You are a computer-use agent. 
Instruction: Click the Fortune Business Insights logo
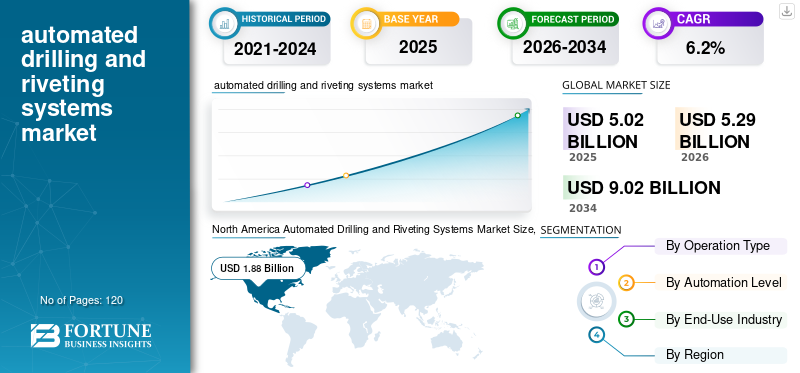click(x=91, y=336)
